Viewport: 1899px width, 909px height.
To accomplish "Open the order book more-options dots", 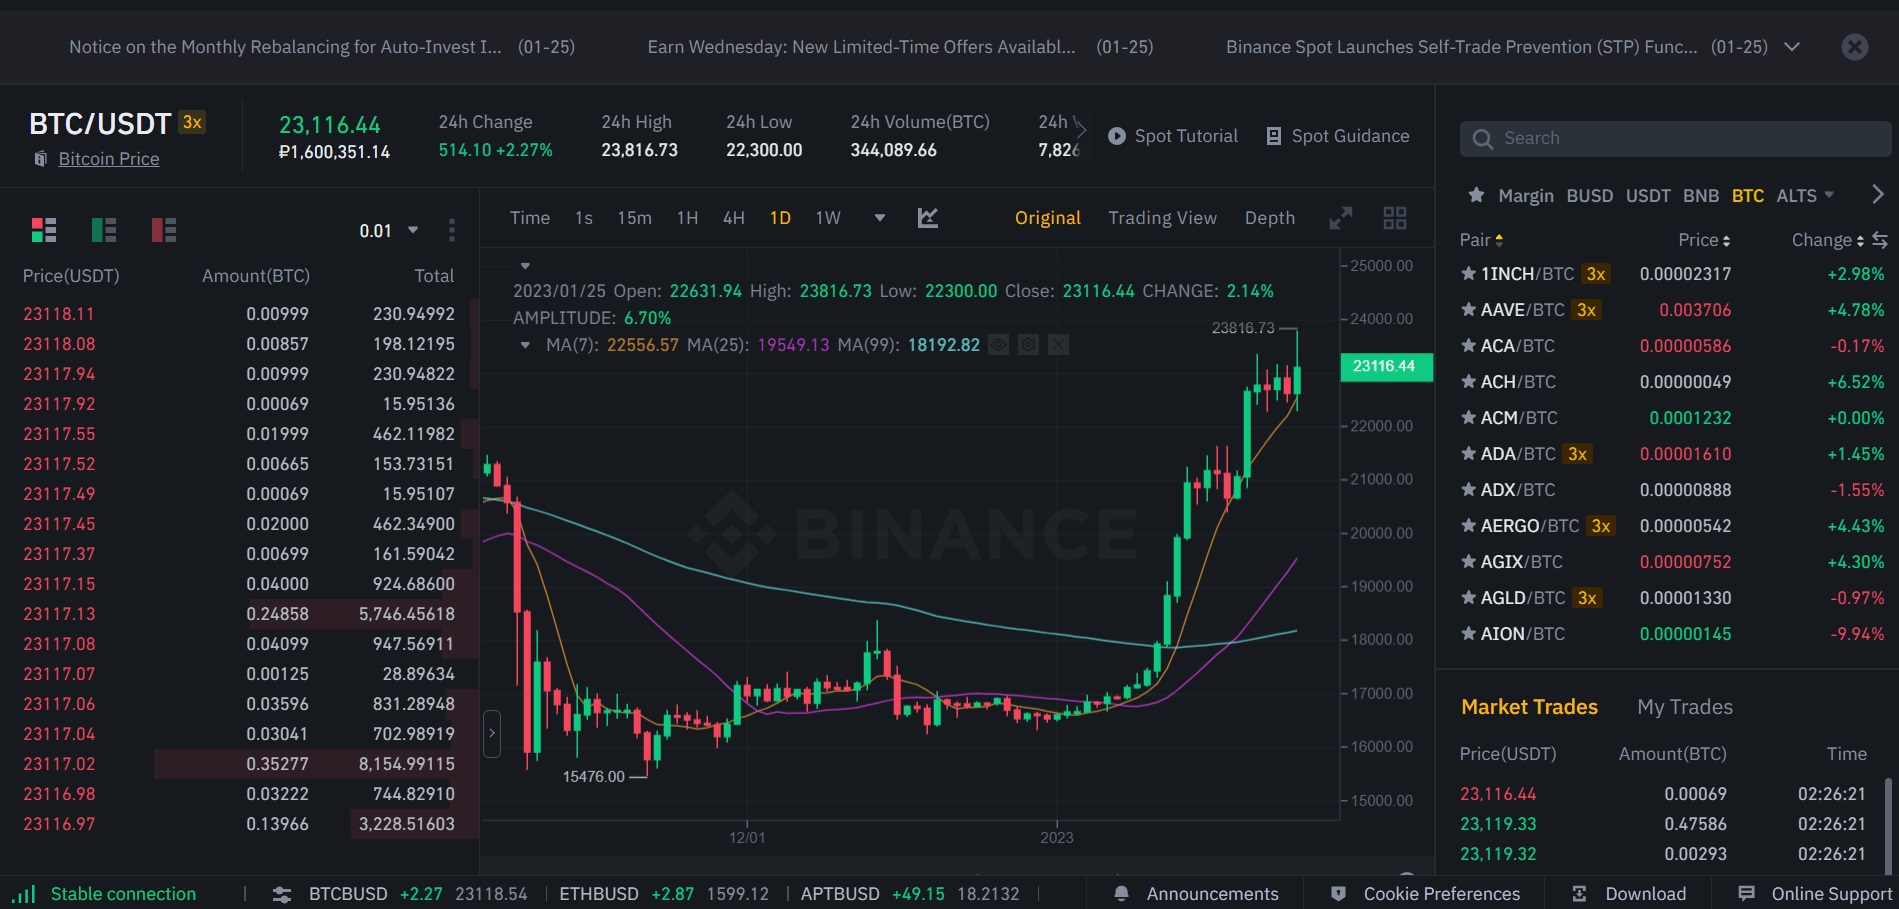I will tap(452, 231).
